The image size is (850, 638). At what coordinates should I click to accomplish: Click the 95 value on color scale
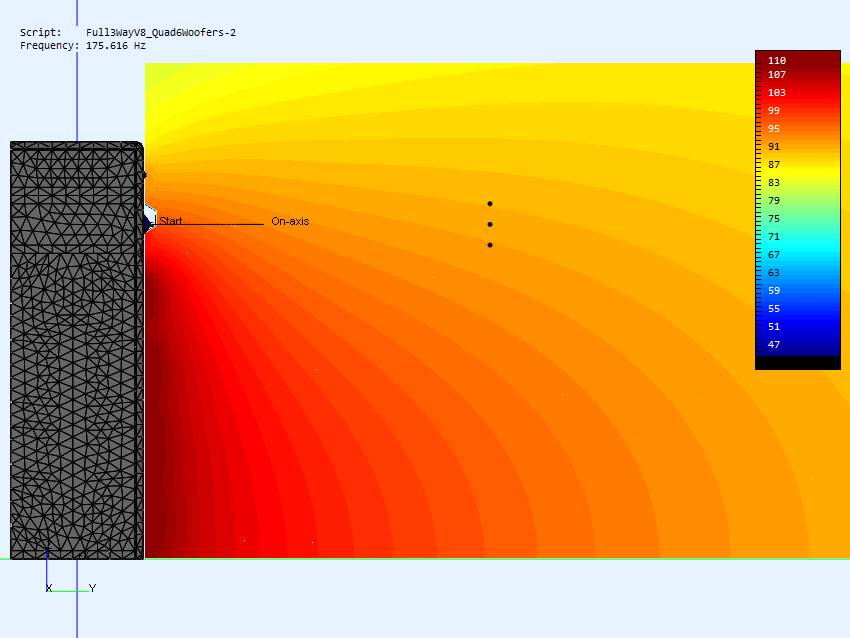coord(774,128)
